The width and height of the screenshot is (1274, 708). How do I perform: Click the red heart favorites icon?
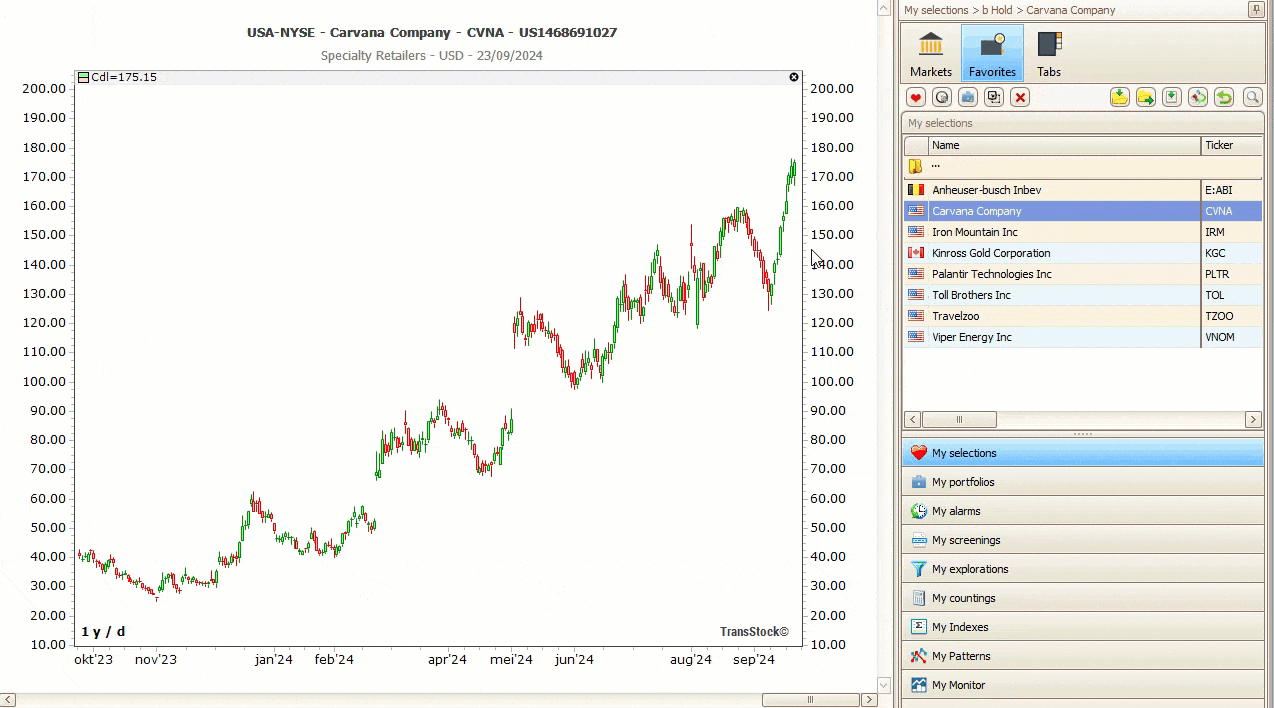[915, 97]
